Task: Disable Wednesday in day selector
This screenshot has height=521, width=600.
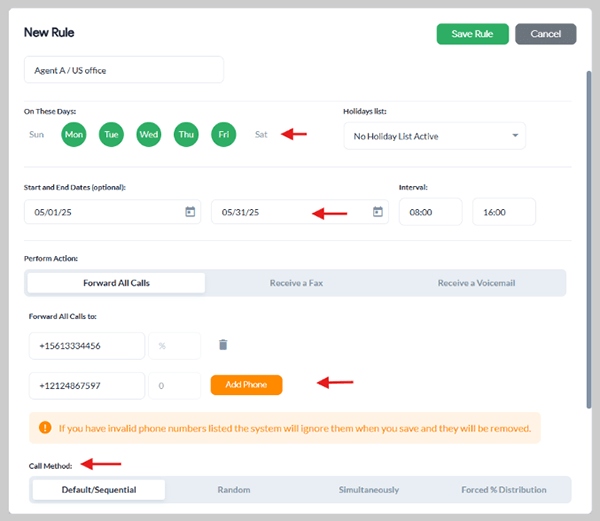Action: pos(149,134)
